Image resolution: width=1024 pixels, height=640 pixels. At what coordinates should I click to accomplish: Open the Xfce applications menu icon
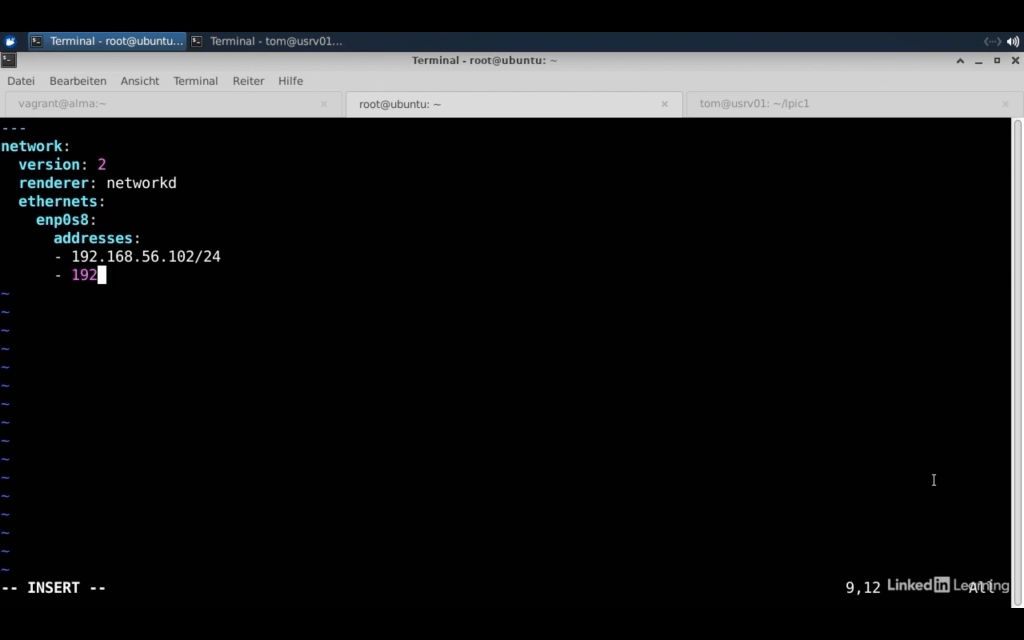pos(10,41)
